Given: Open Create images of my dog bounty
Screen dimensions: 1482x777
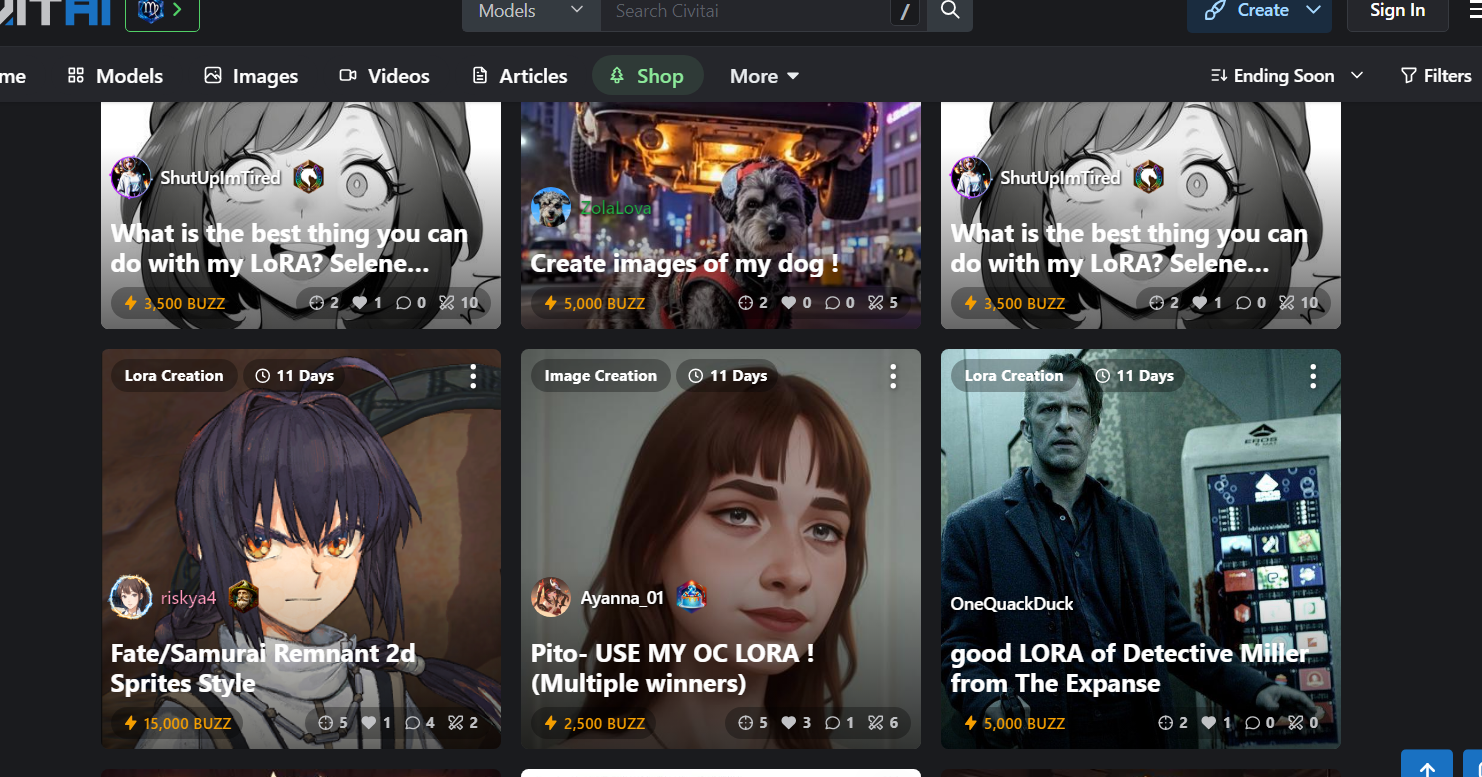Looking at the screenshot, I should [x=684, y=264].
